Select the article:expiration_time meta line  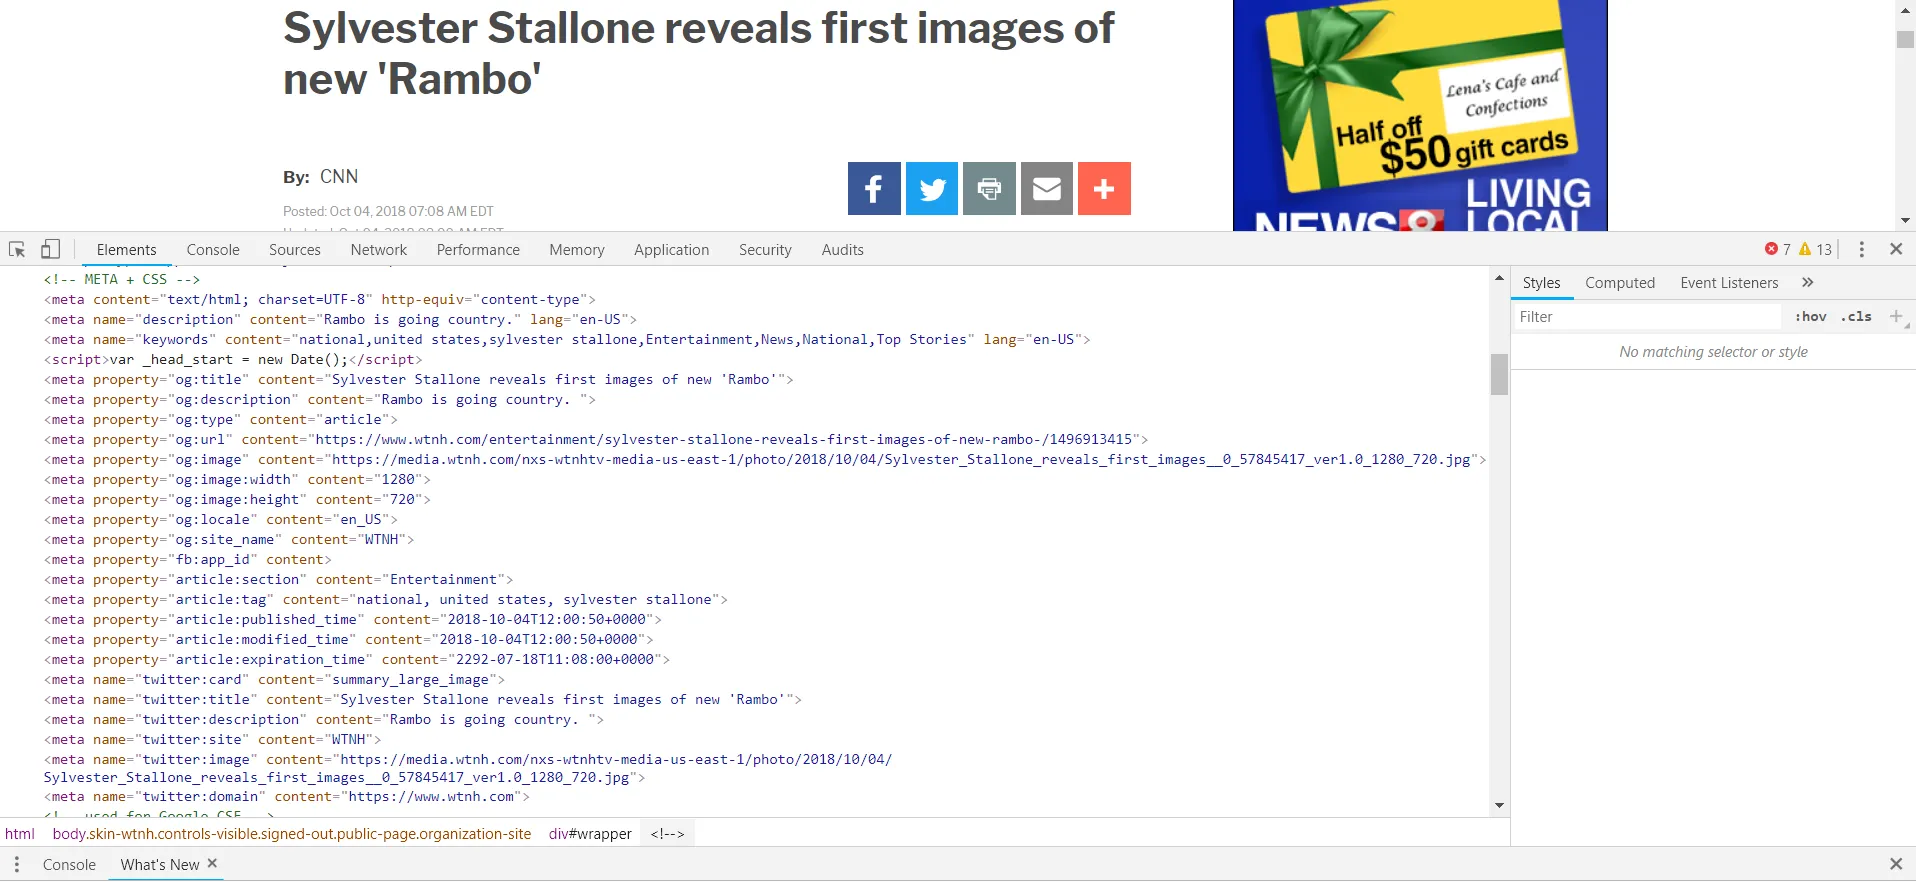[356, 660]
